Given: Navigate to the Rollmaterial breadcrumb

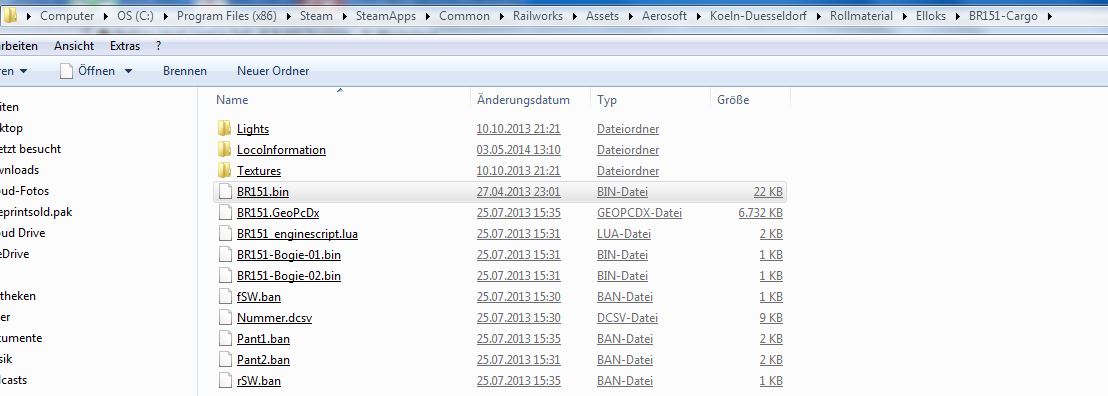Looking at the screenshot, I should tap(861, 16).
